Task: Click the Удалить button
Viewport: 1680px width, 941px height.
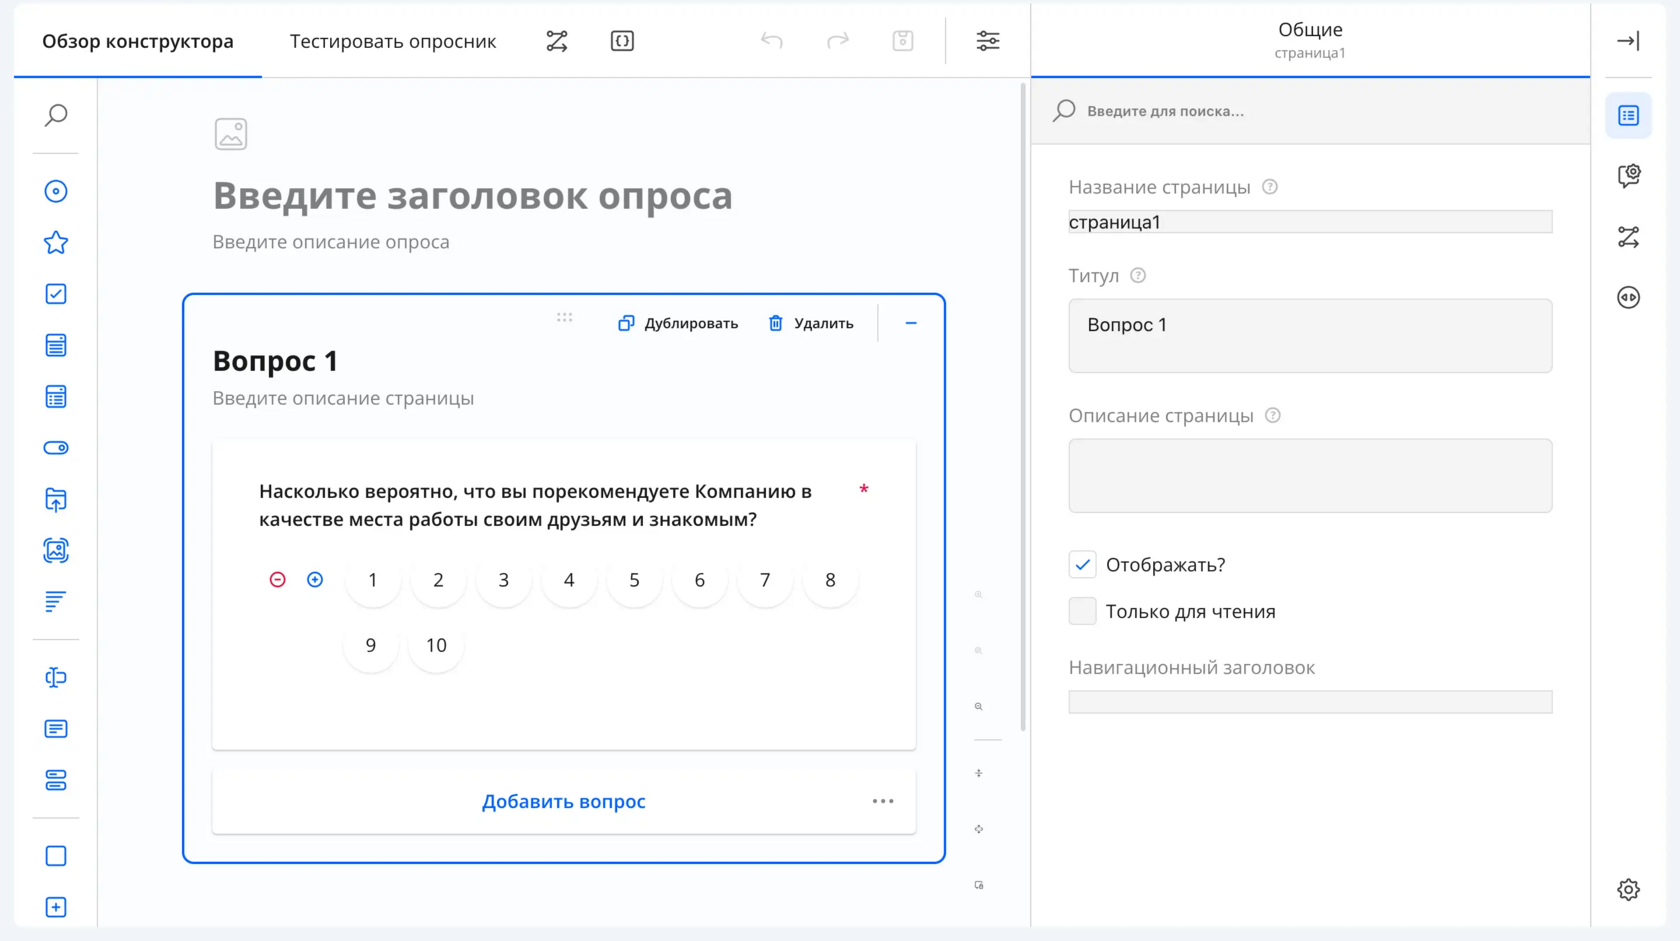Action: 811,323
